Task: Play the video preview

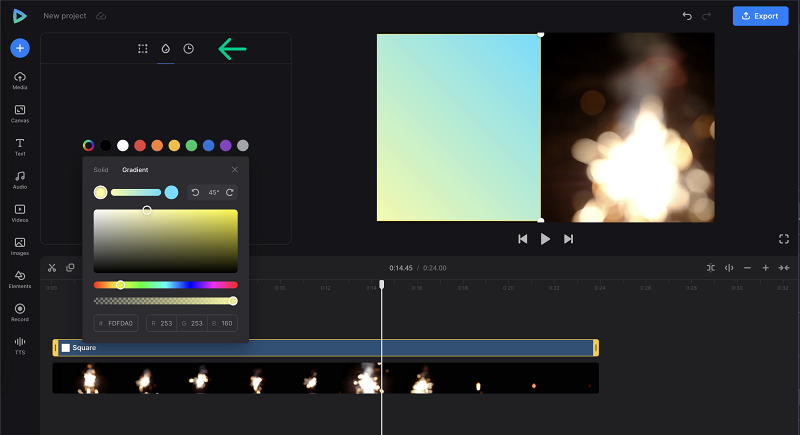Action: (545, 239)
